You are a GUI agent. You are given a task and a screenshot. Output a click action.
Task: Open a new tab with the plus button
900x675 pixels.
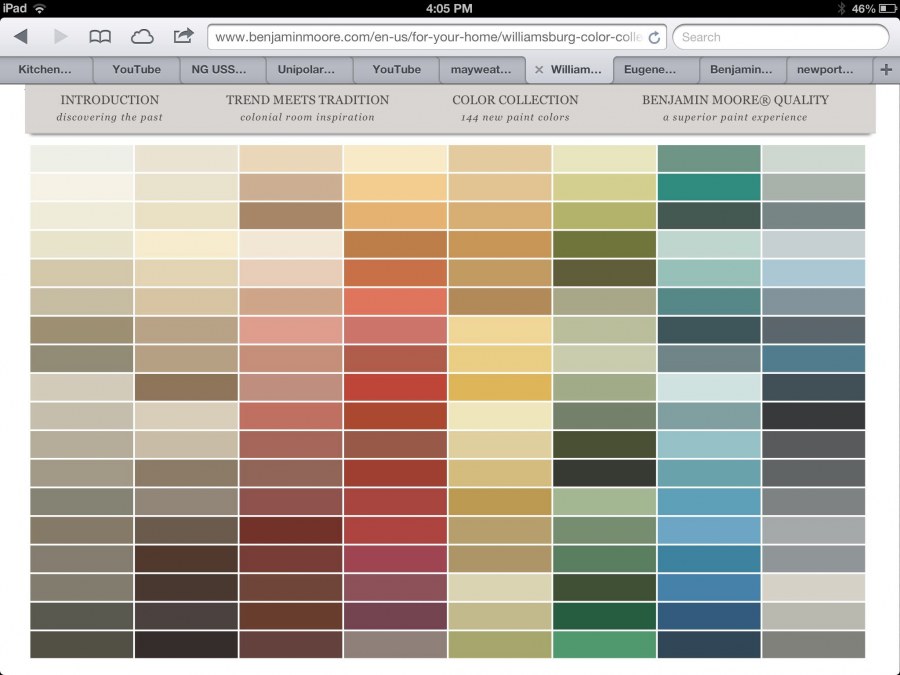coord(884,70)
